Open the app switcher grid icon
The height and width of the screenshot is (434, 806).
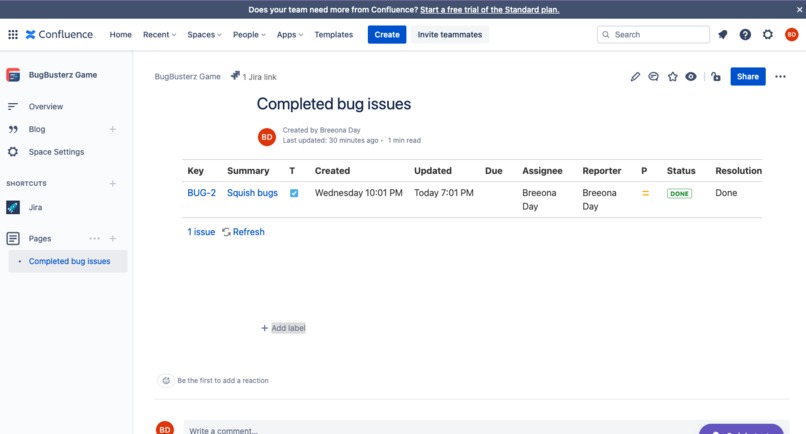tap(13, 34)
